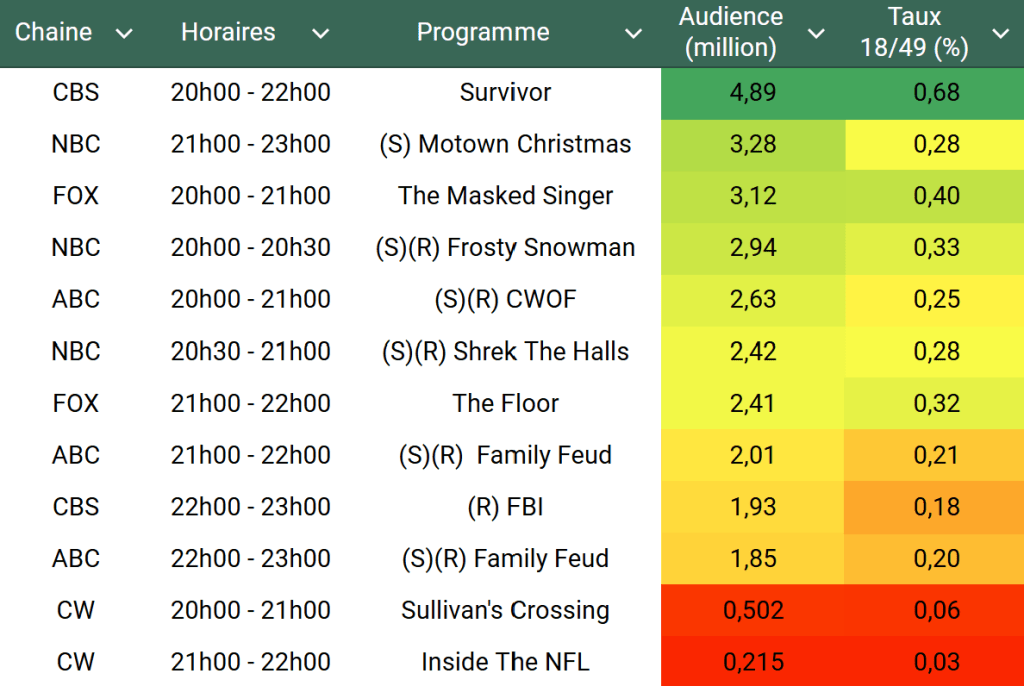Click the Chaine header label

(53, 32)
